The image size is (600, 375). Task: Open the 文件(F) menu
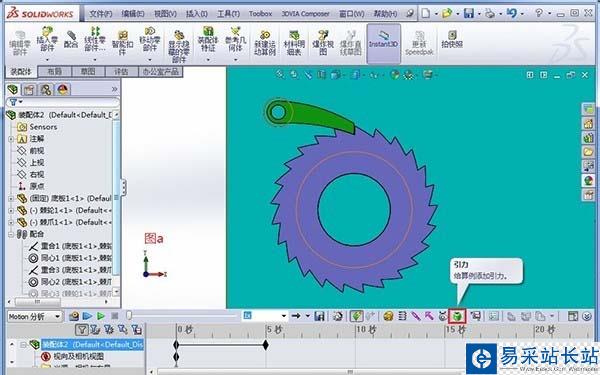point(101,14)
